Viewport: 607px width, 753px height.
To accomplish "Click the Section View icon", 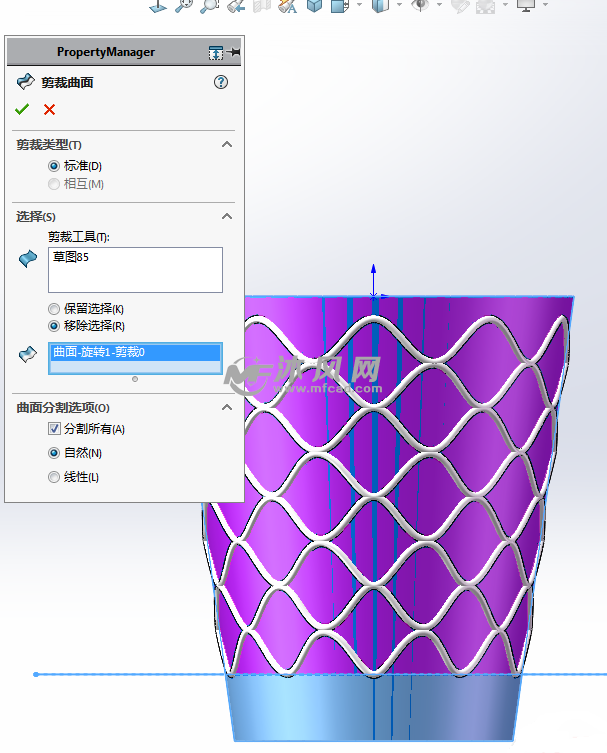I will pos(262,6).
